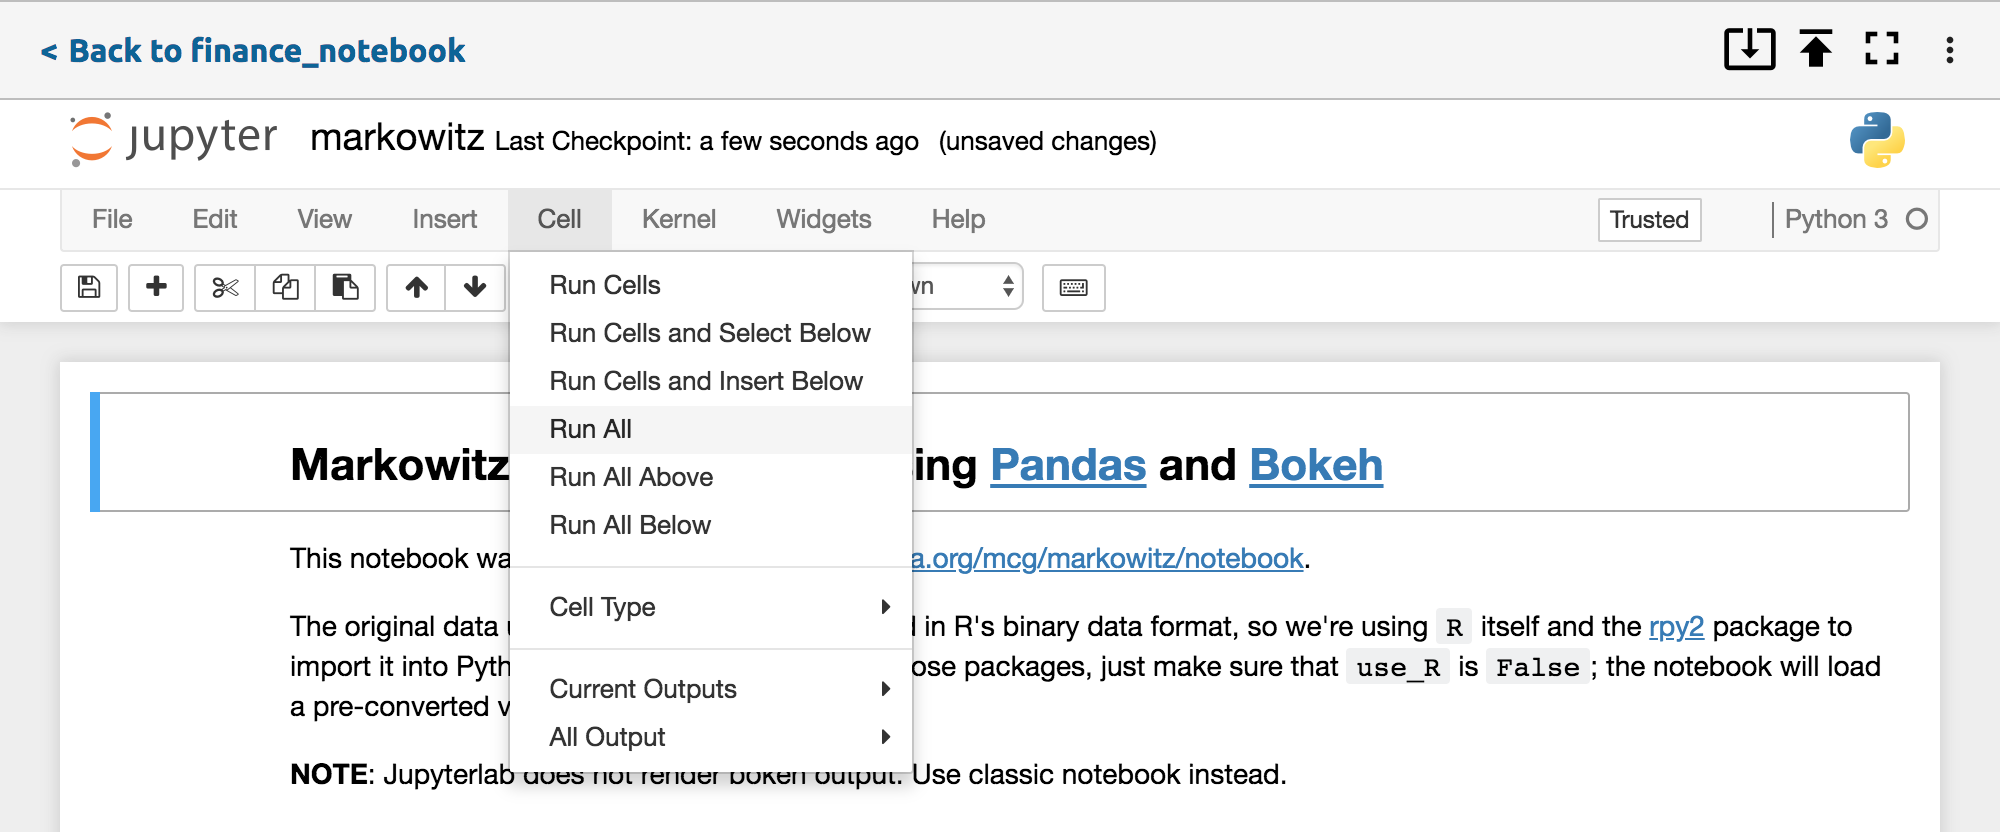Click the download notebook icon
Screen dimensions: 2000x832
point(1749,49)
